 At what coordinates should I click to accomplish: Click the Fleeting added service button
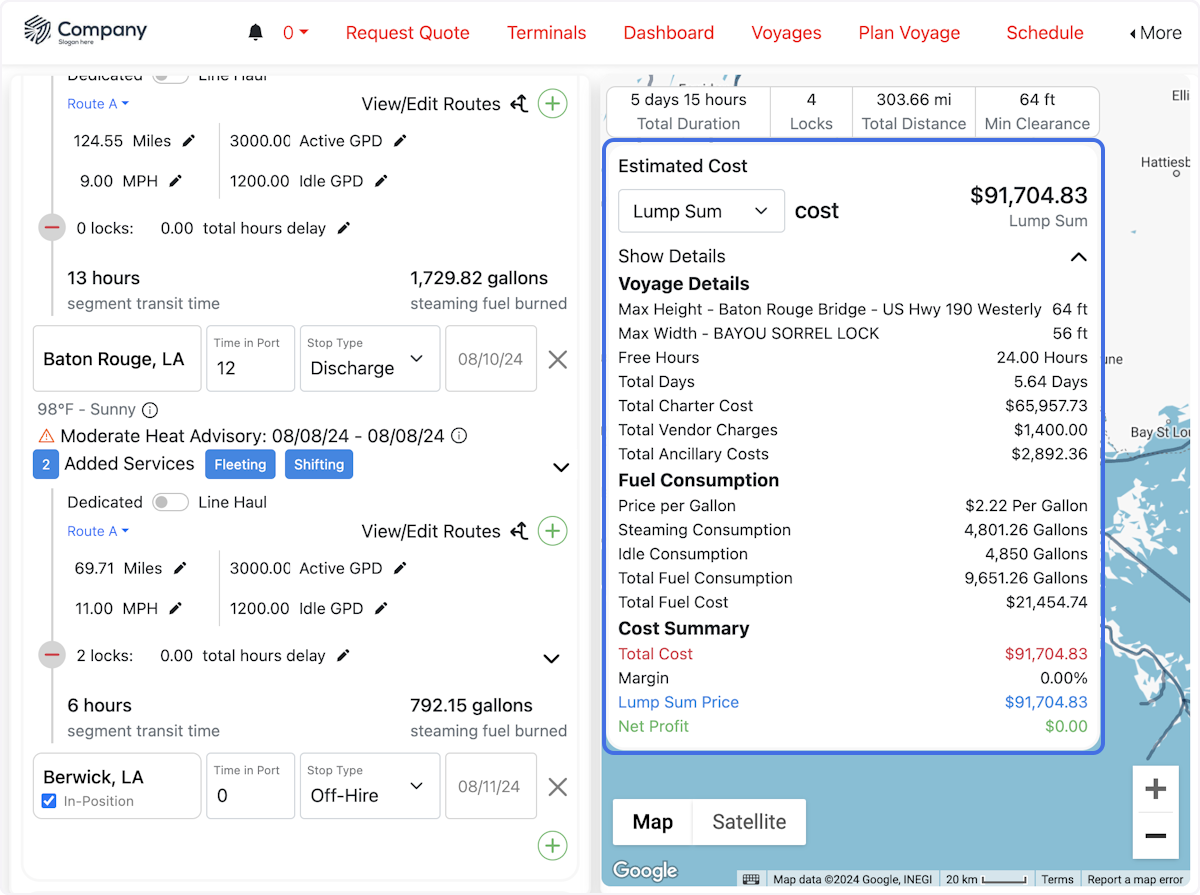[240, 464]
